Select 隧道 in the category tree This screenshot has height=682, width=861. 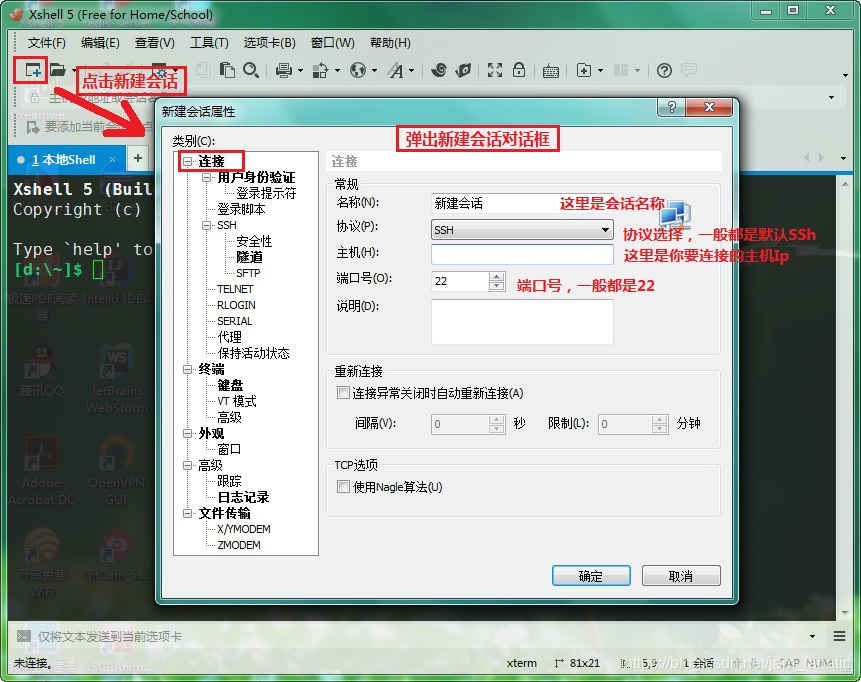pyautogui.click(x=249, y=257)
